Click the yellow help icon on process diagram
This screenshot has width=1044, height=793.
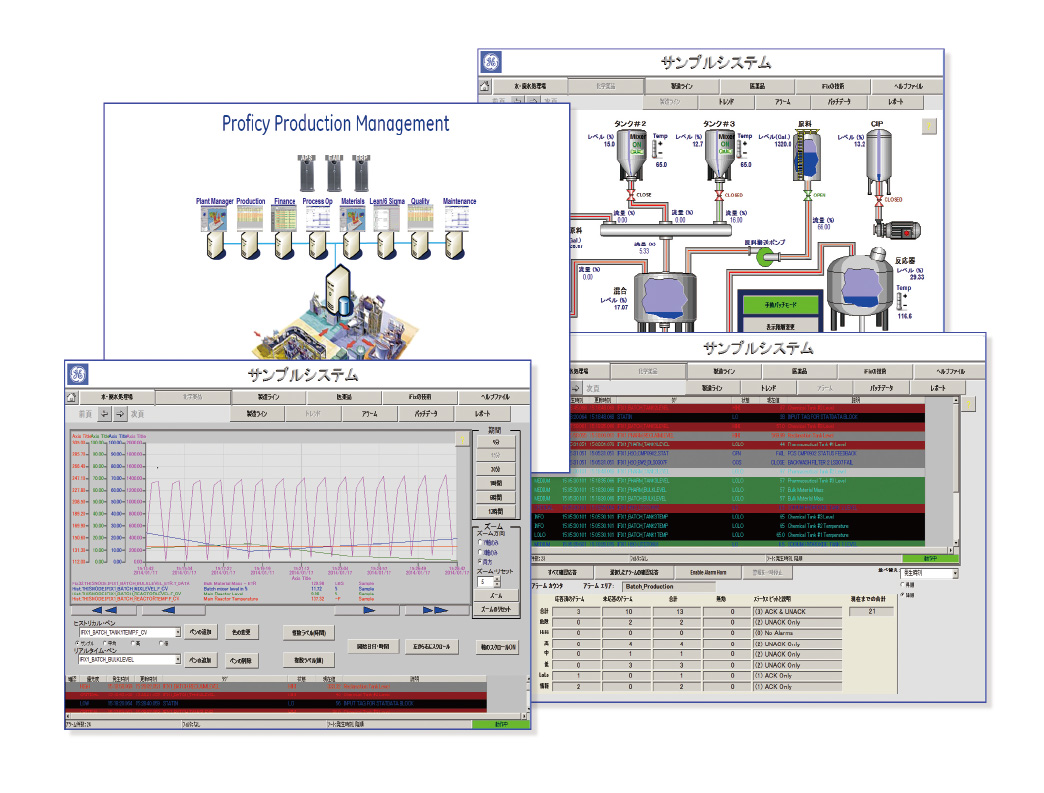(x=928, y=126)
